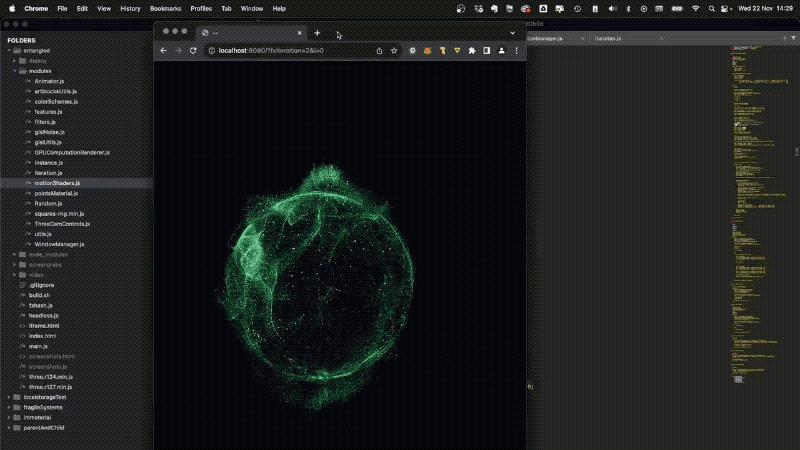Click the date and time clock
800x450 pixels.
pos(765,9)
